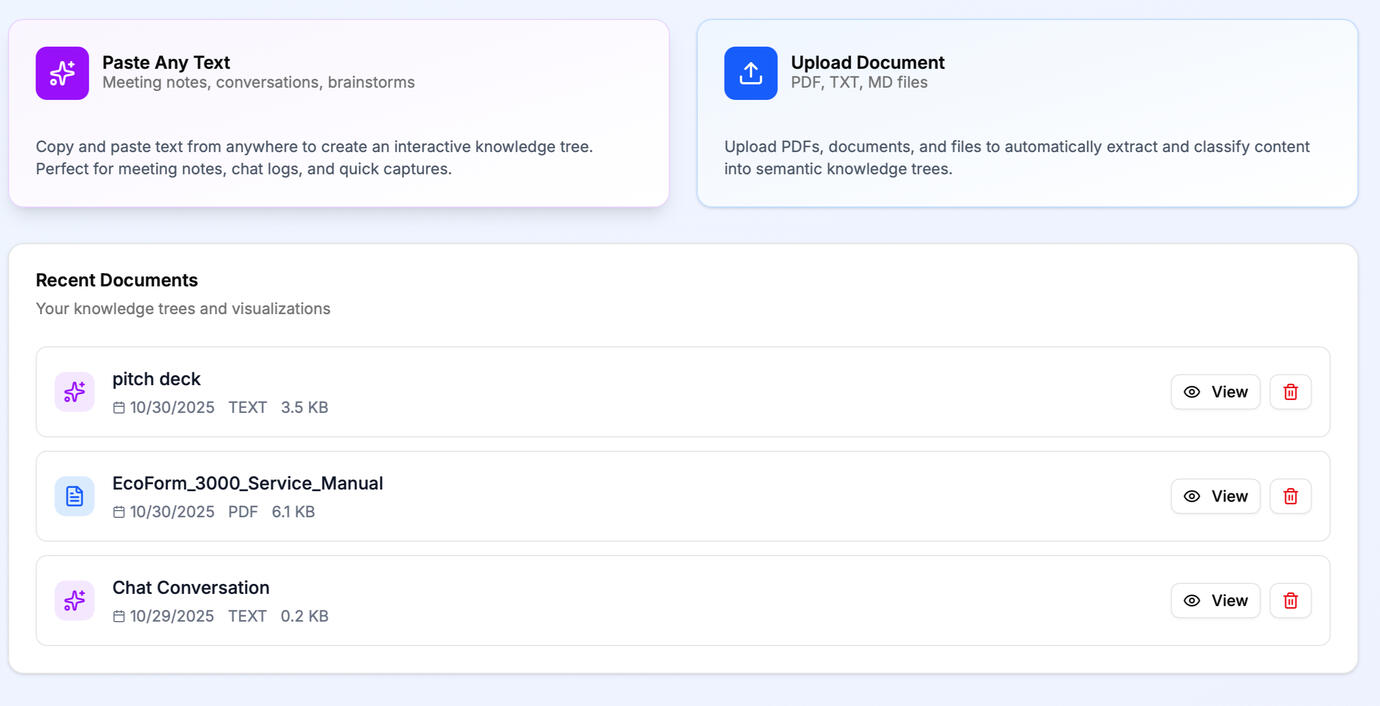Viewport: 1380px width, 706px height.
Task: View the Chat Conversation document
Action: [1215, 600]
